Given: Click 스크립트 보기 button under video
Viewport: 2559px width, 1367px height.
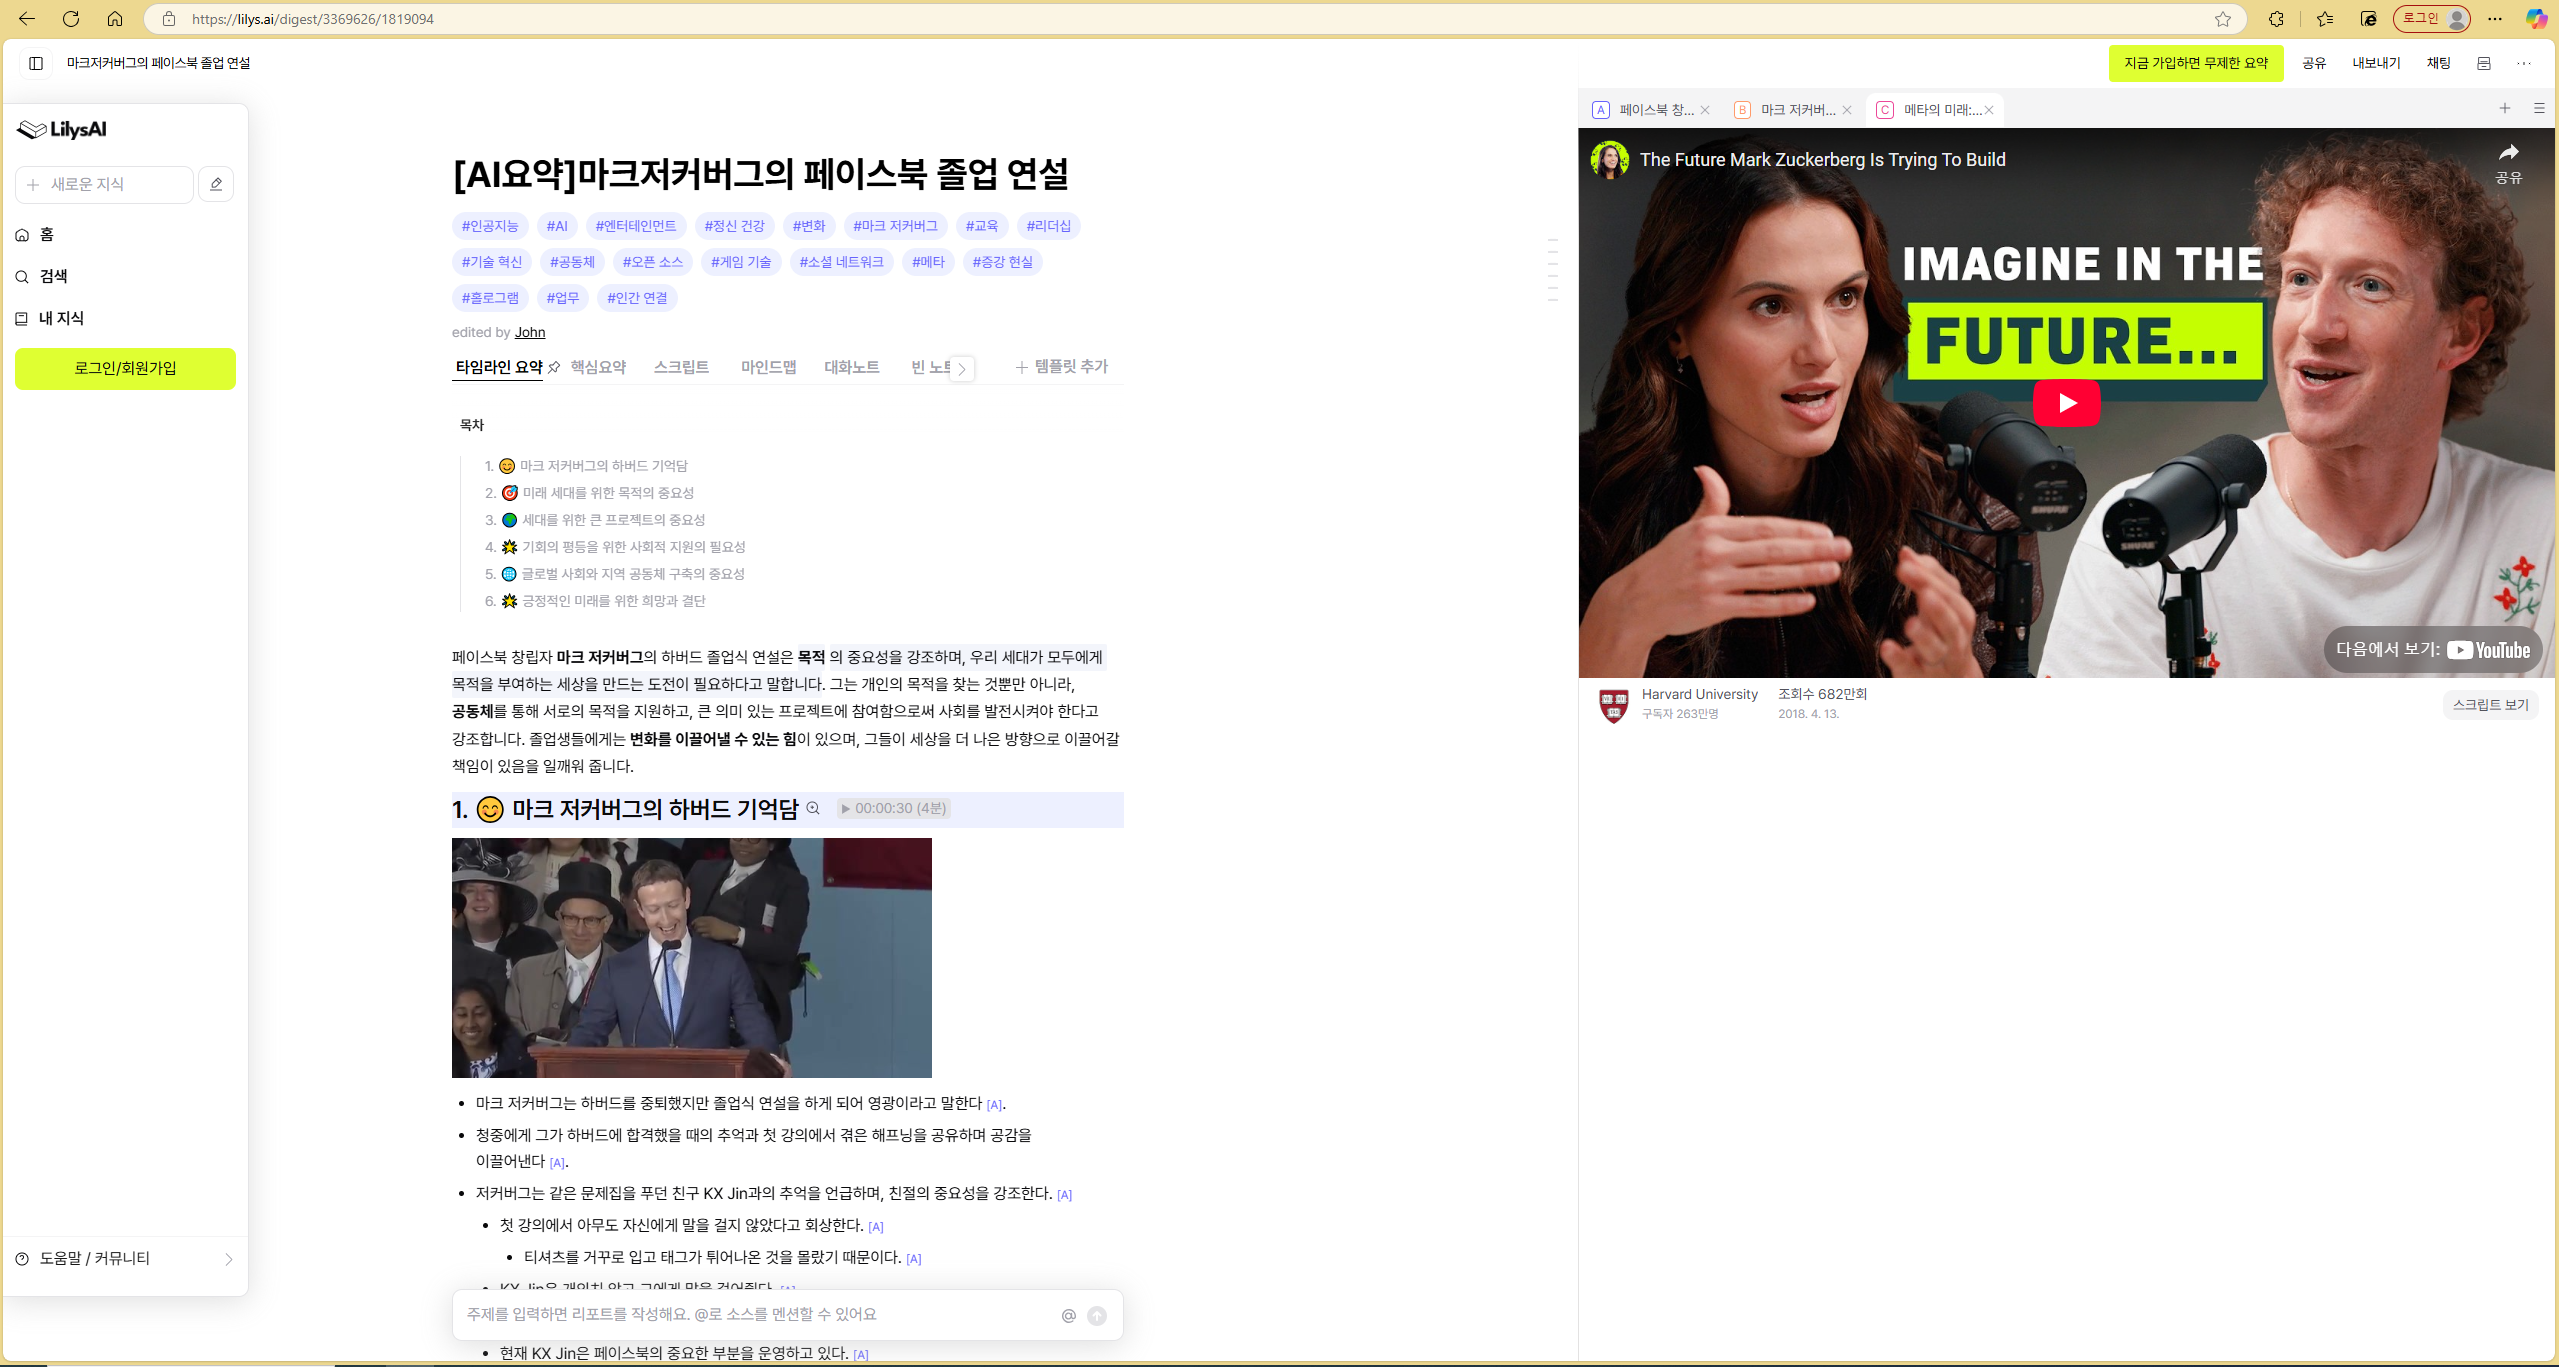Looking at the screenshot, I should 2490,705.
